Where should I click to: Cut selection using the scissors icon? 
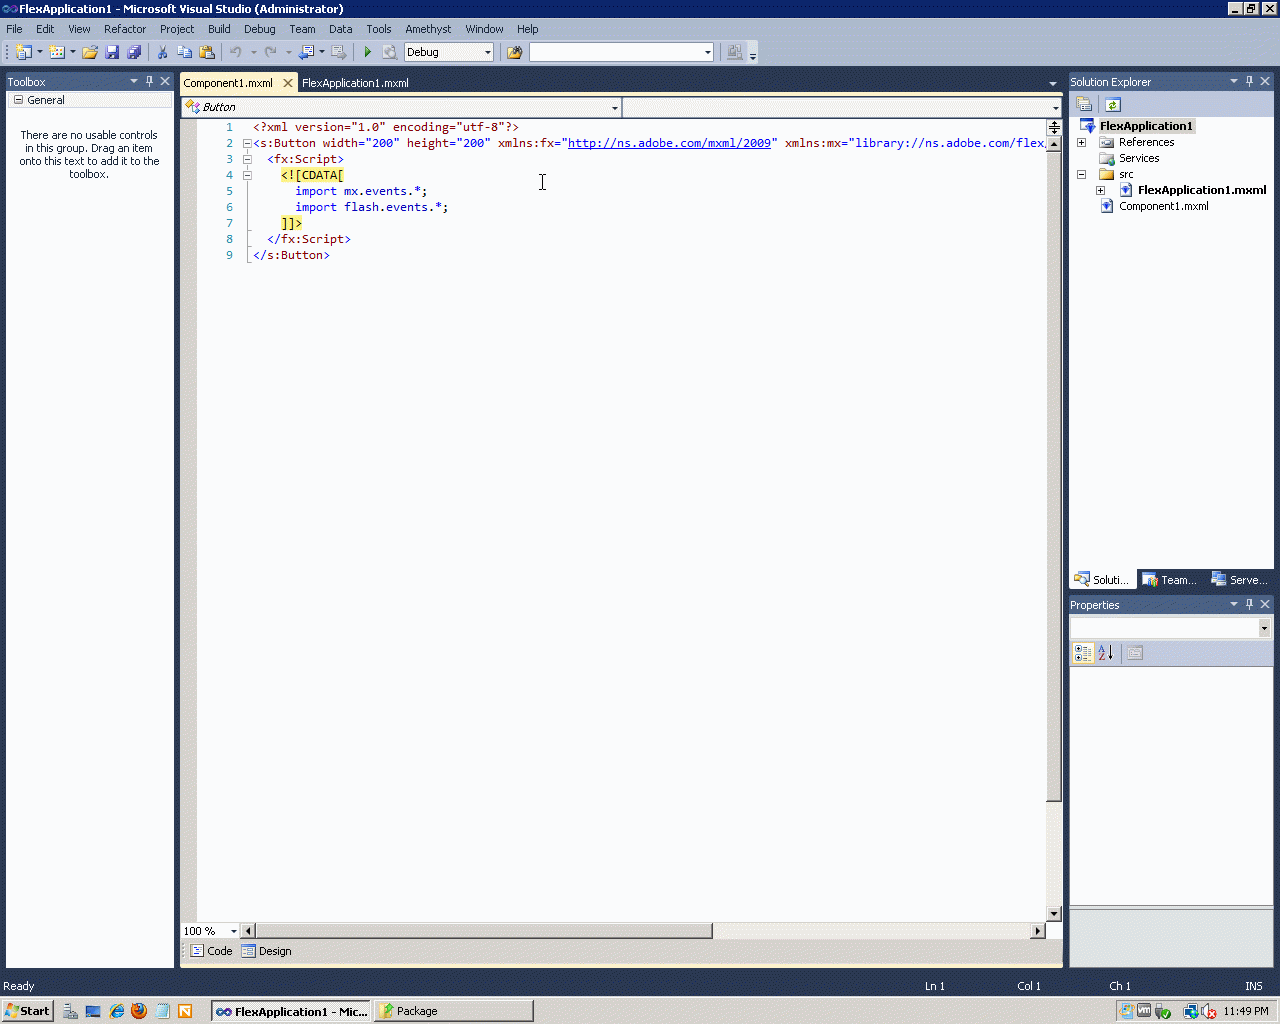(162, 52)
